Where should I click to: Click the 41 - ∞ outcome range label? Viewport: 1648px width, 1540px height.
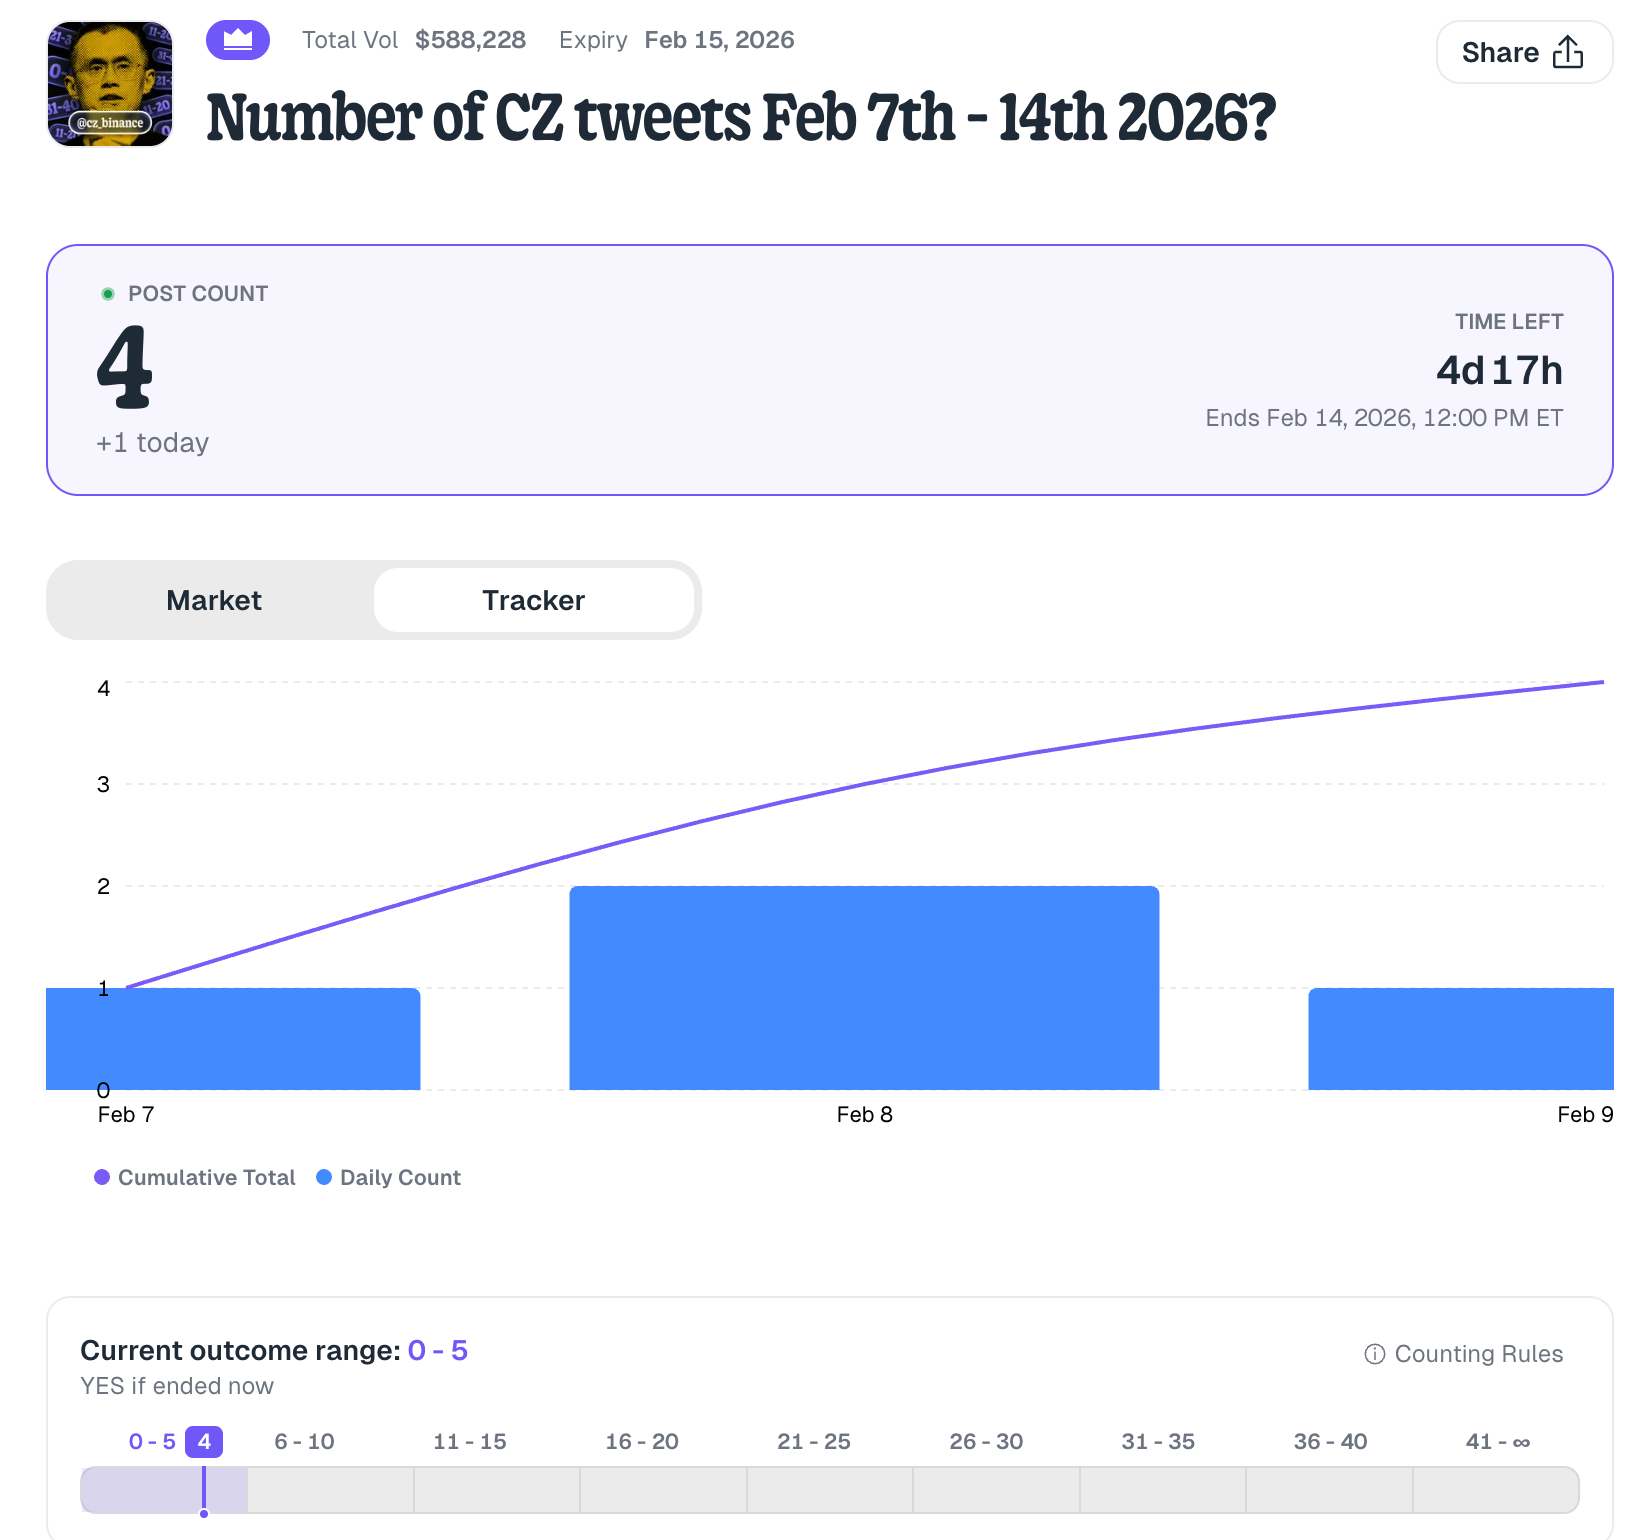1497,1441
